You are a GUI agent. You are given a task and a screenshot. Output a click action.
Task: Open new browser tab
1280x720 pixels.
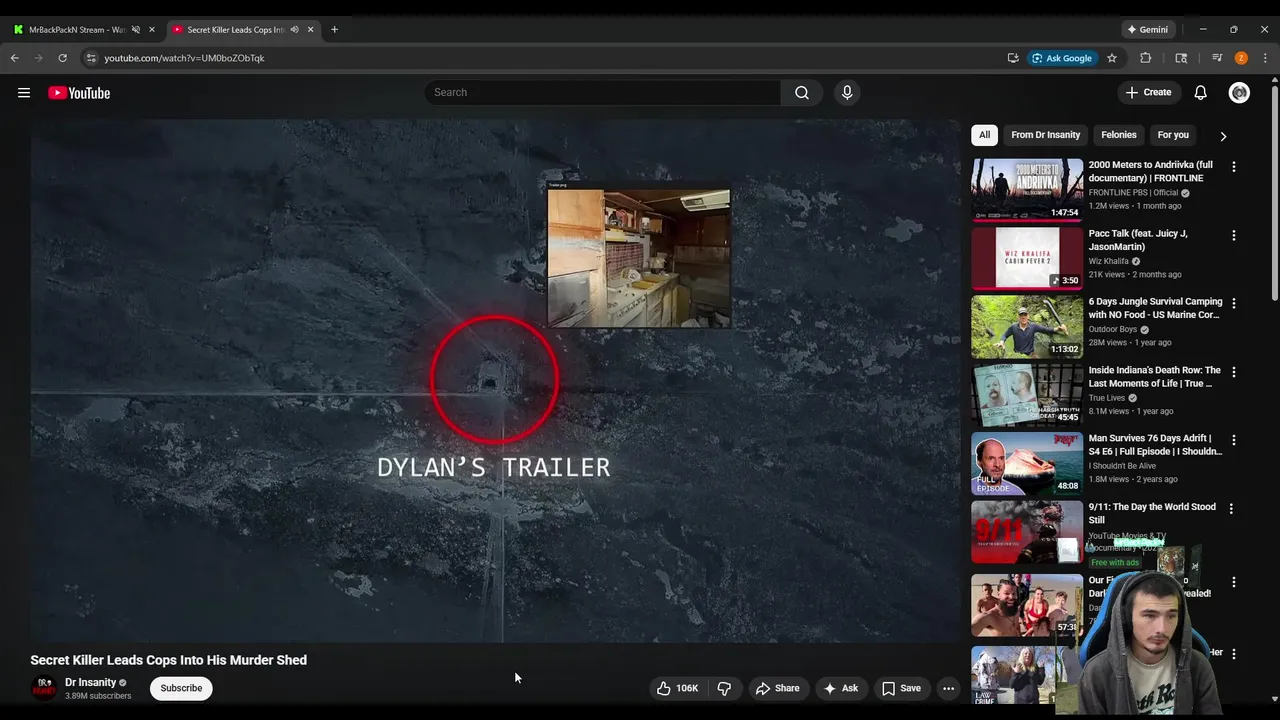point(334,30)
